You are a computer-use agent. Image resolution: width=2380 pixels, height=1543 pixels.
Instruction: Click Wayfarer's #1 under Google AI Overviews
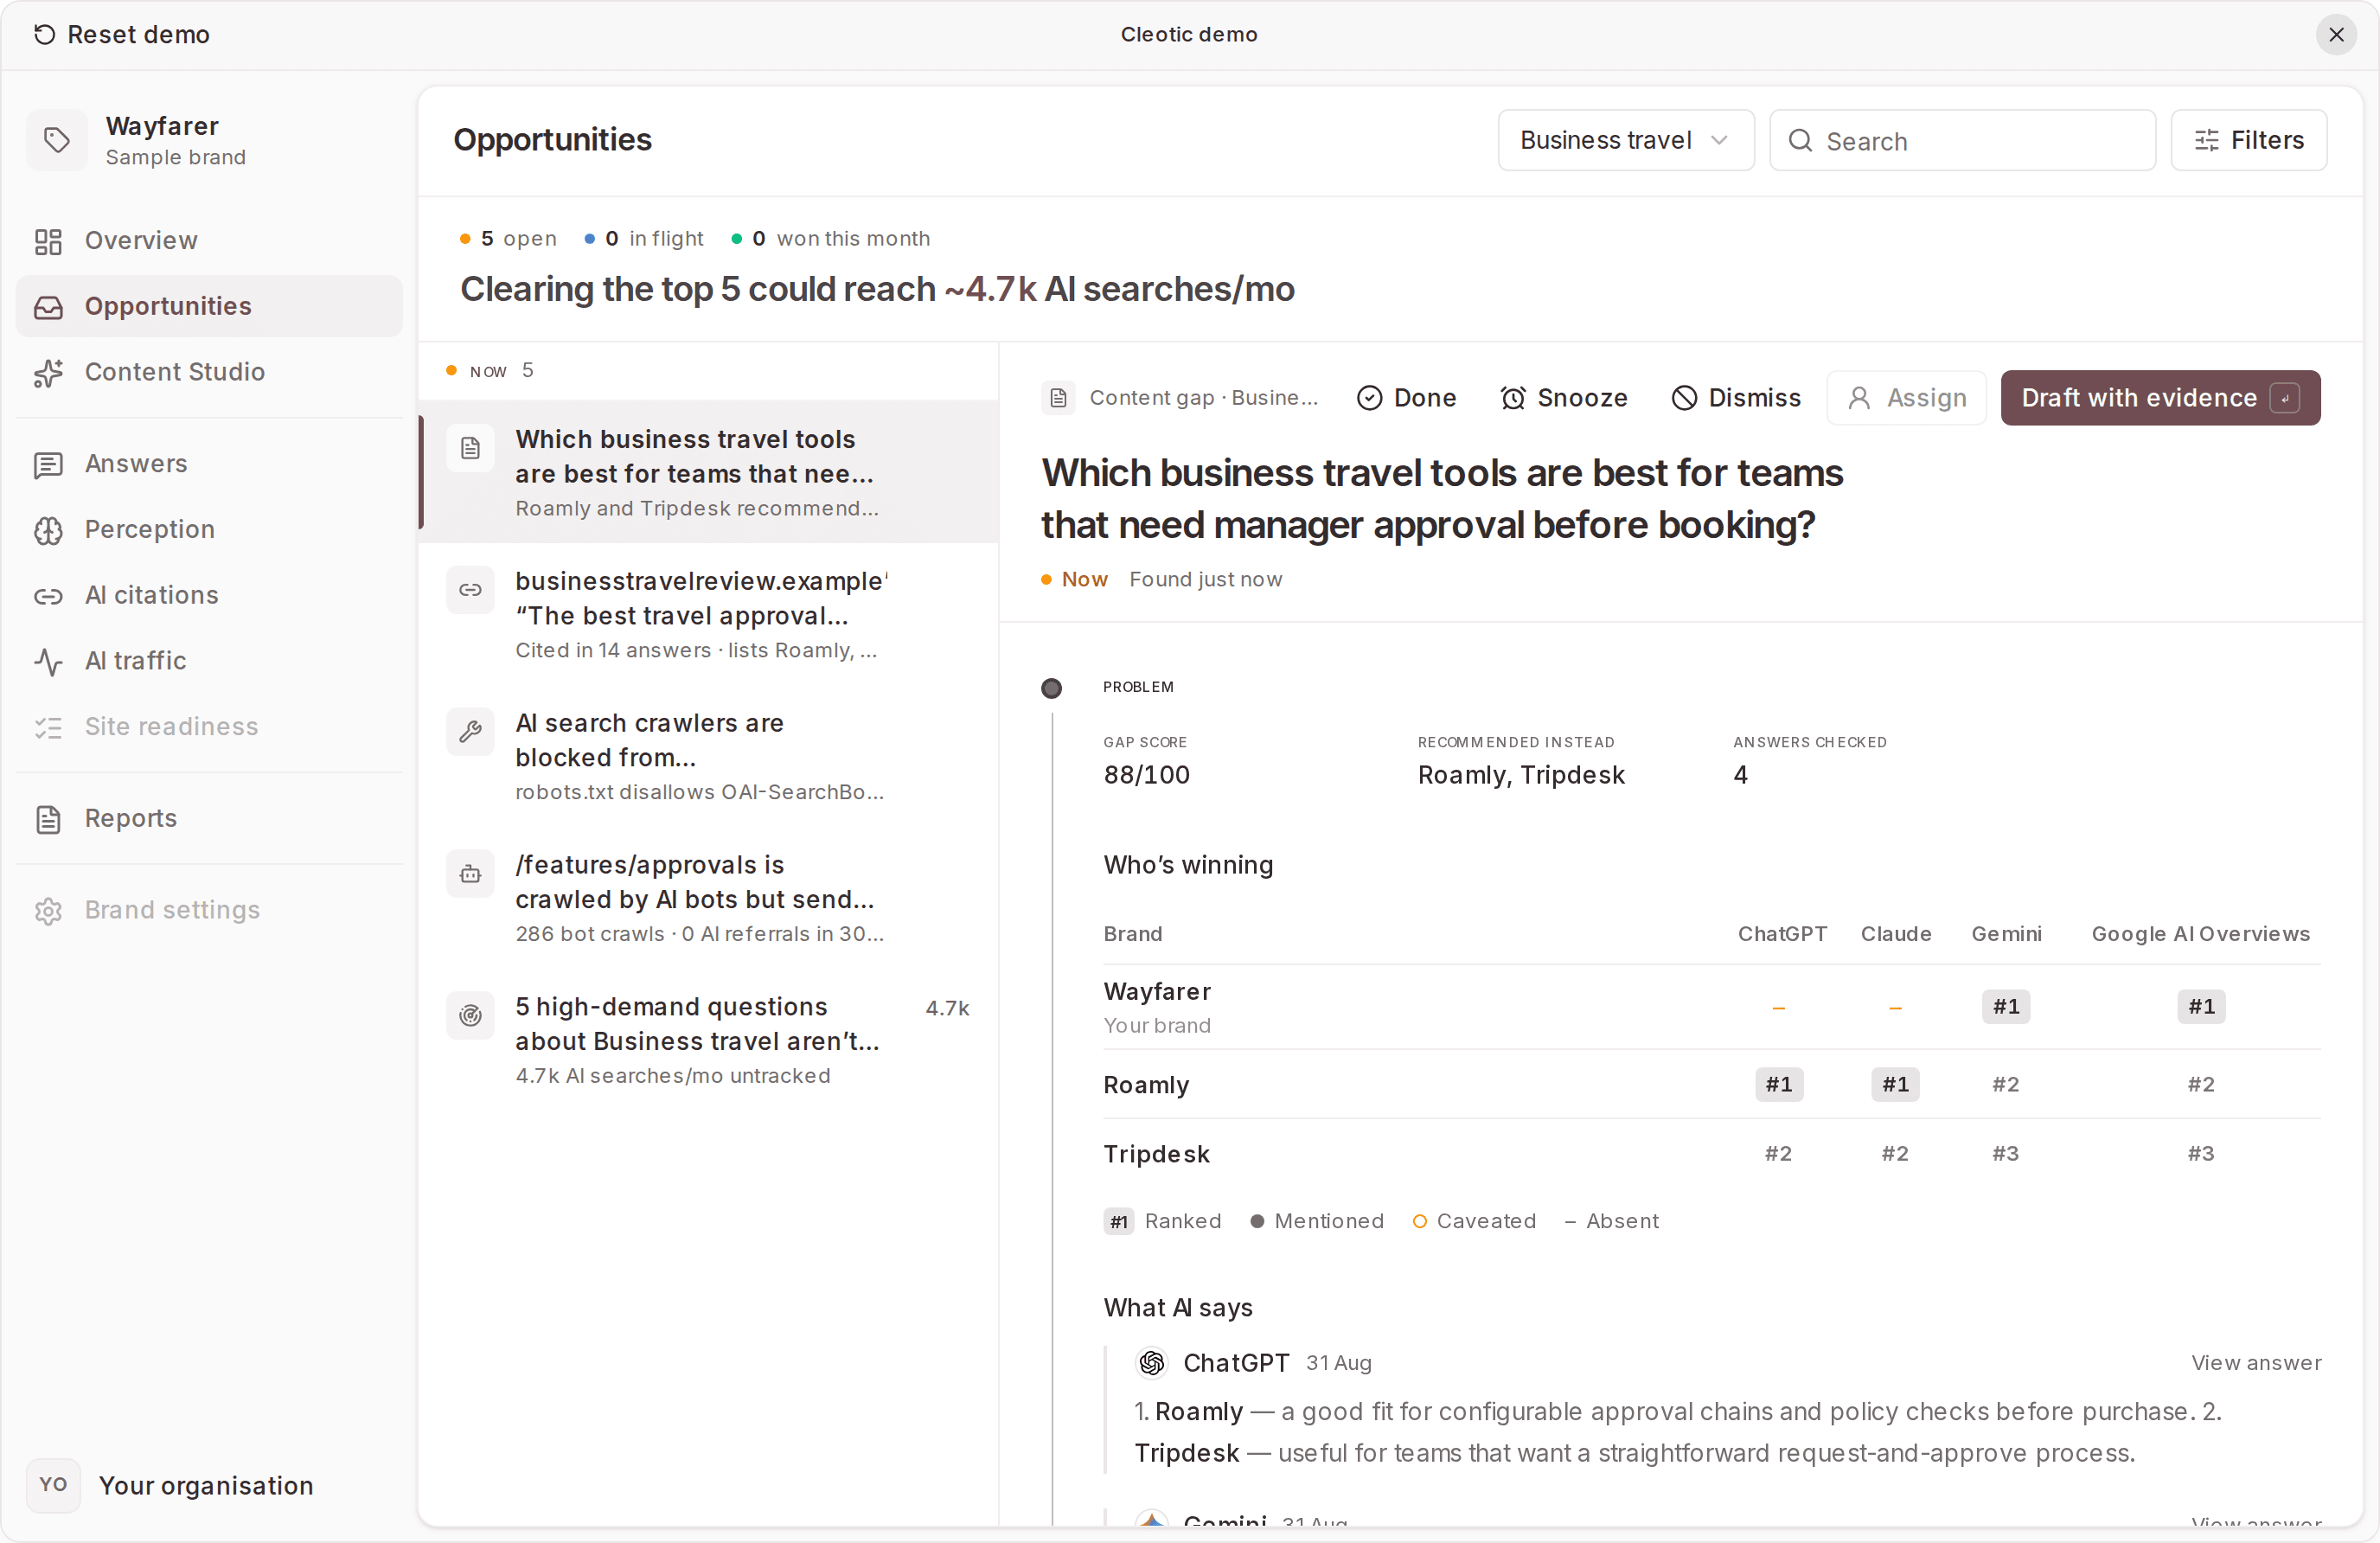click(2201, 1007)
